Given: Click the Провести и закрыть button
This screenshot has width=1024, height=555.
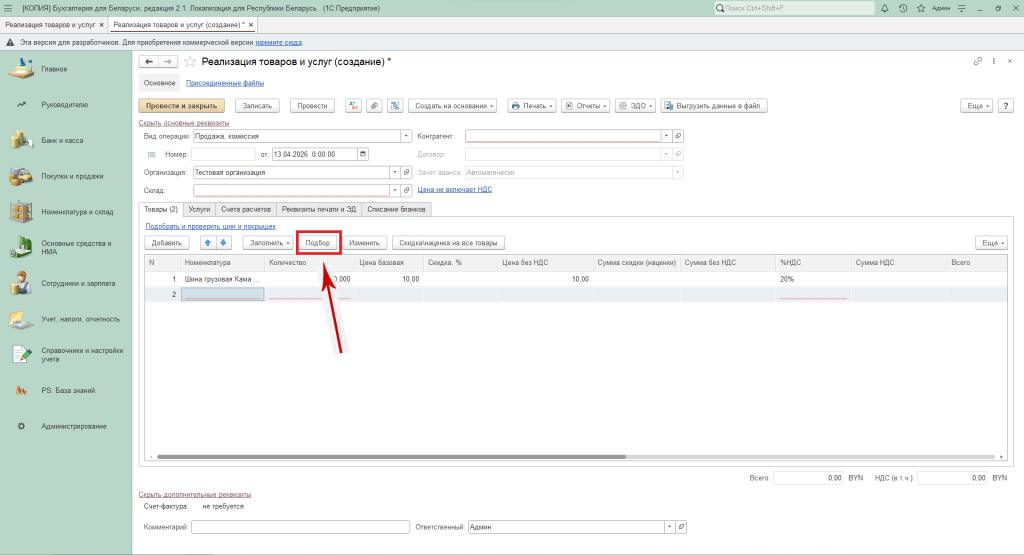Looking at the screenshot, I should [182, 105].
